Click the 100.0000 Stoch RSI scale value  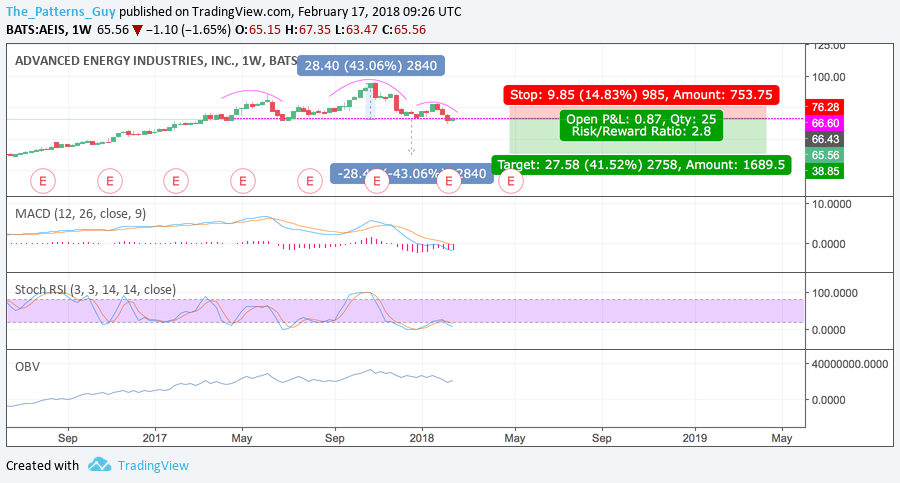834,293
